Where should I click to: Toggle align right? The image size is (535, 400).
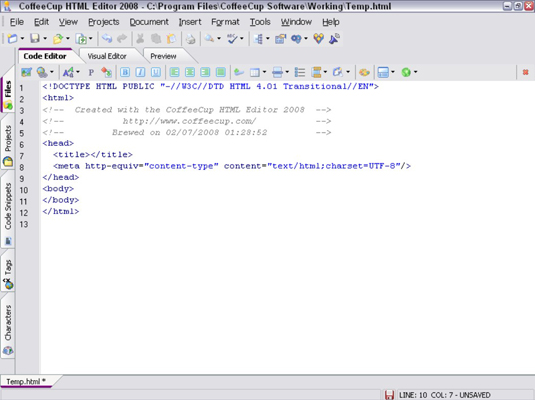pos(205,72)
